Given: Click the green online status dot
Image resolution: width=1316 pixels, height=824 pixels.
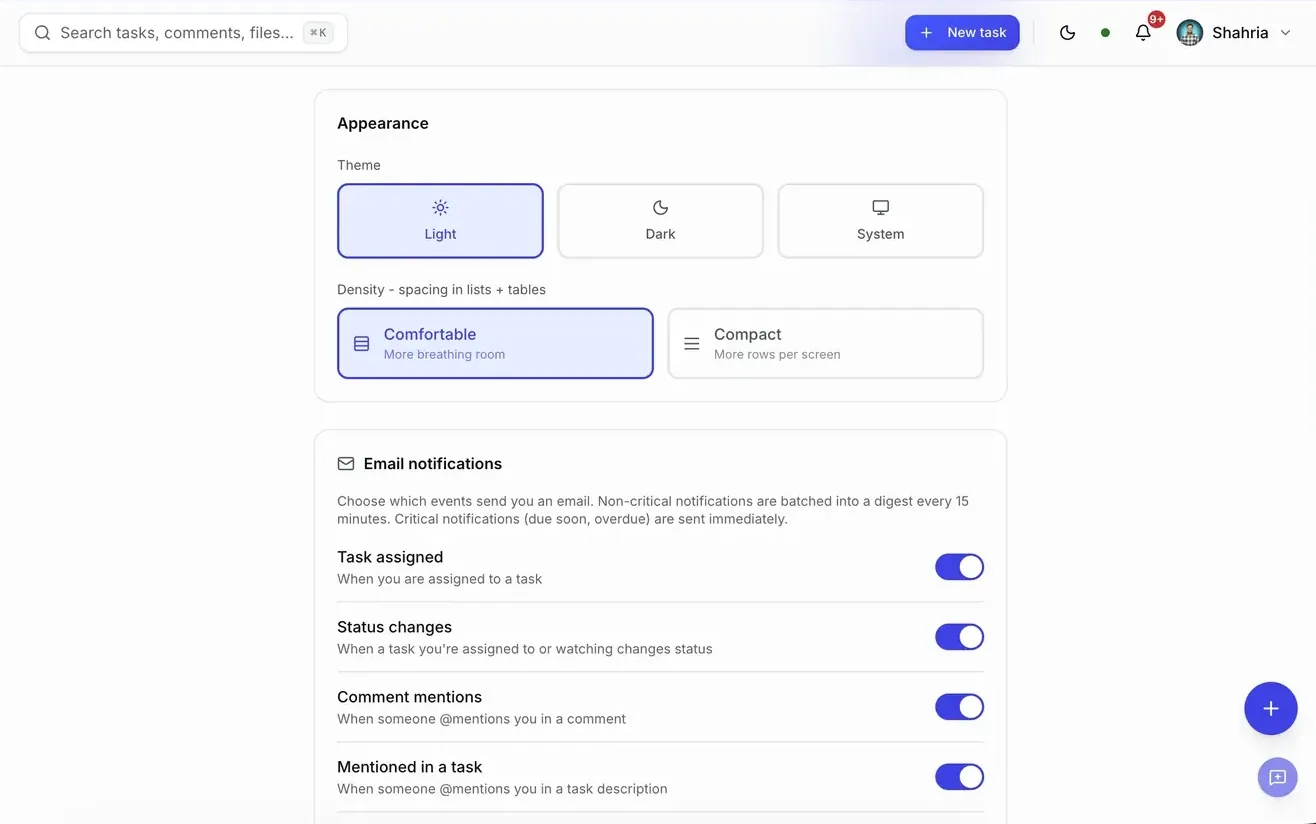Looking at the screenshot, I should pyautogui.click(x=1105, y=33).
